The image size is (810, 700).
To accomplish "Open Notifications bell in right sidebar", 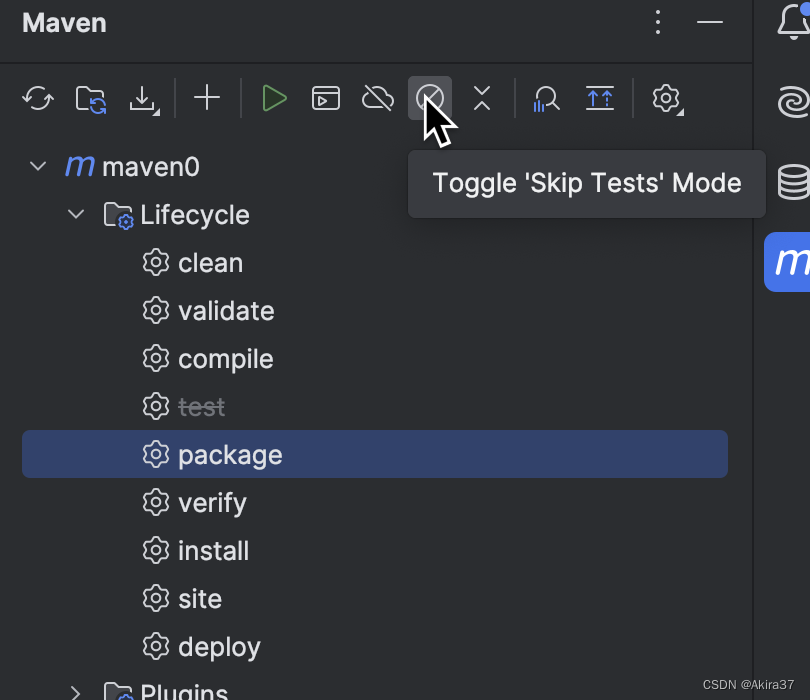I will (793, 22).
